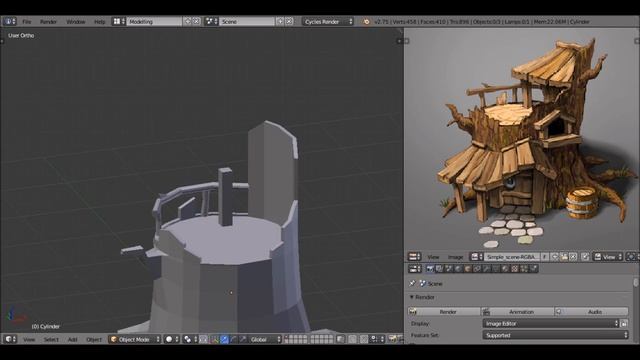Switch to the Render properties tab
This screenshot has width=640, height=360.
click(430, 269)
